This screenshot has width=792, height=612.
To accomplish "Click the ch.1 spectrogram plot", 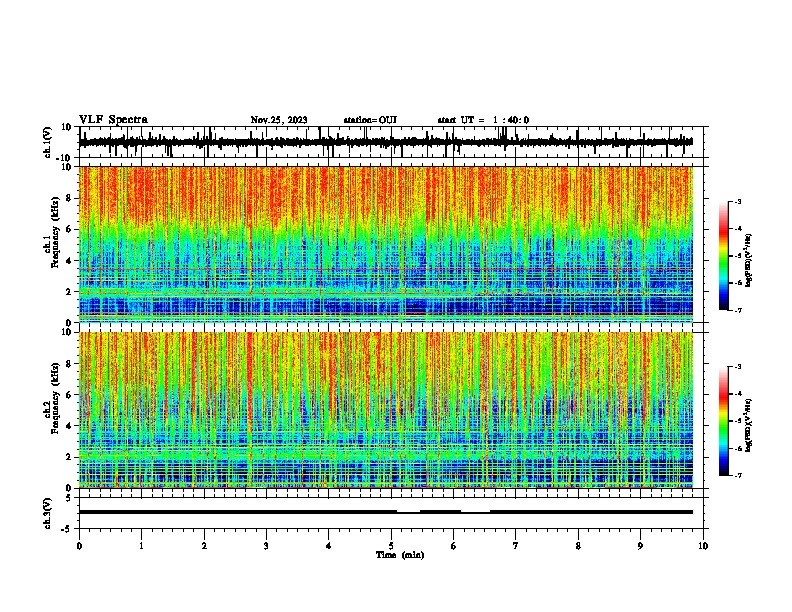I will click(386, 244).
